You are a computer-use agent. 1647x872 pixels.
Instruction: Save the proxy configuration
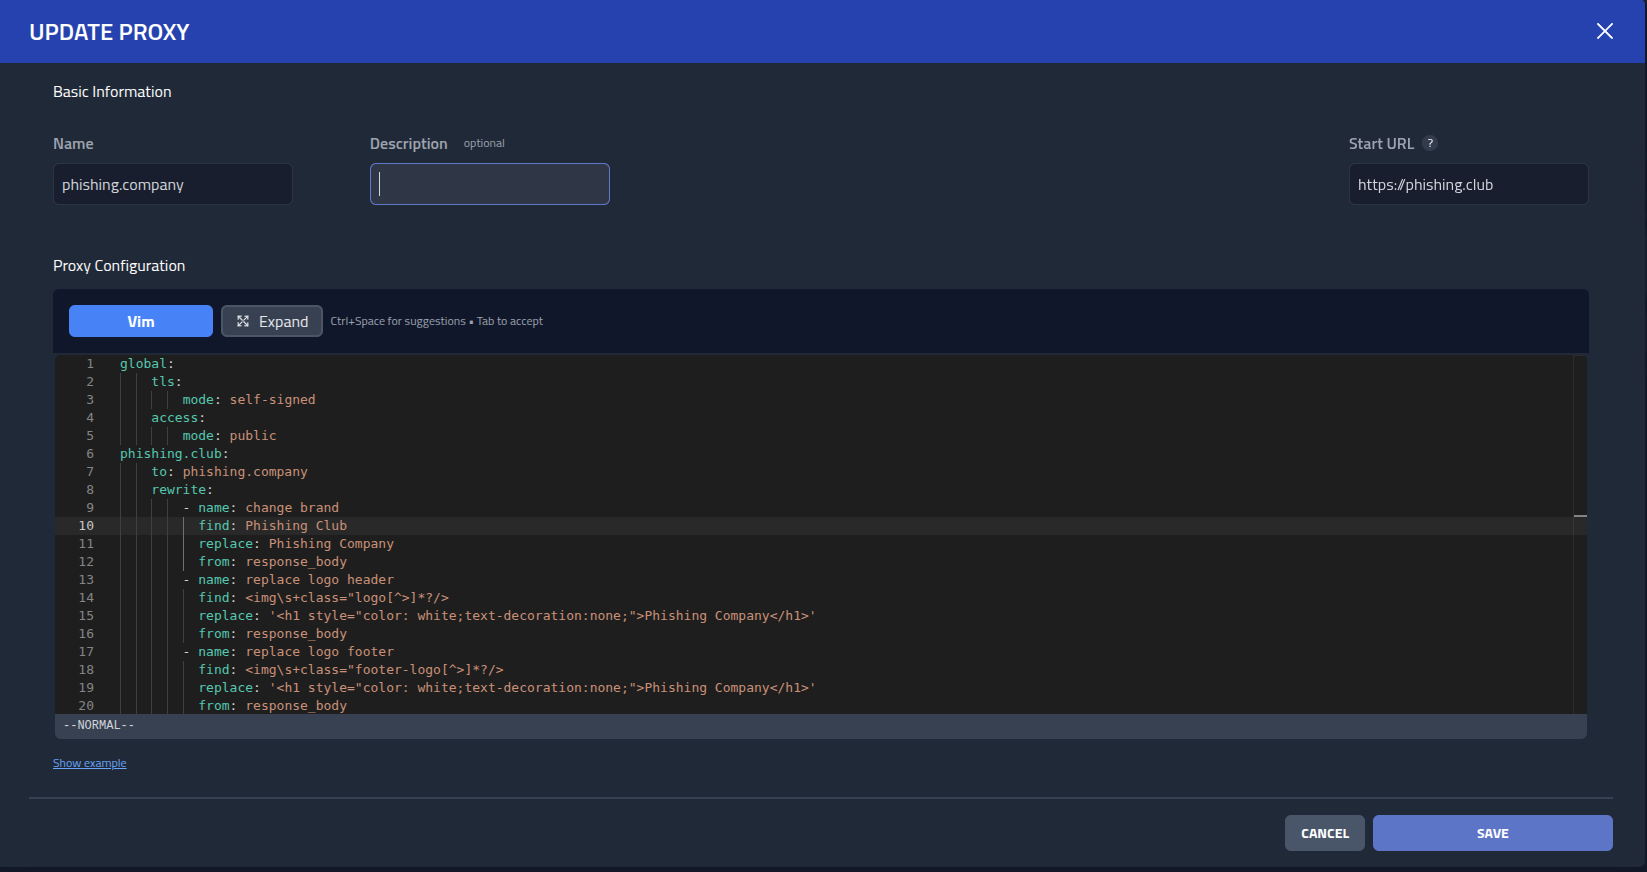pyautogui.click(x=1493, y=833)
